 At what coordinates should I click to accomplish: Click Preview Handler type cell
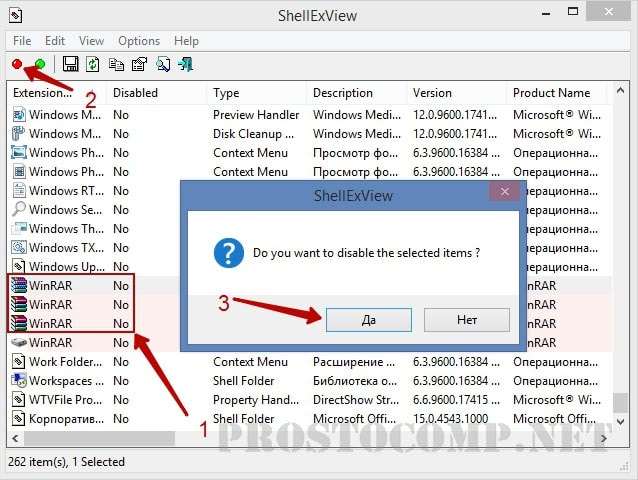[x=256, y=115]
